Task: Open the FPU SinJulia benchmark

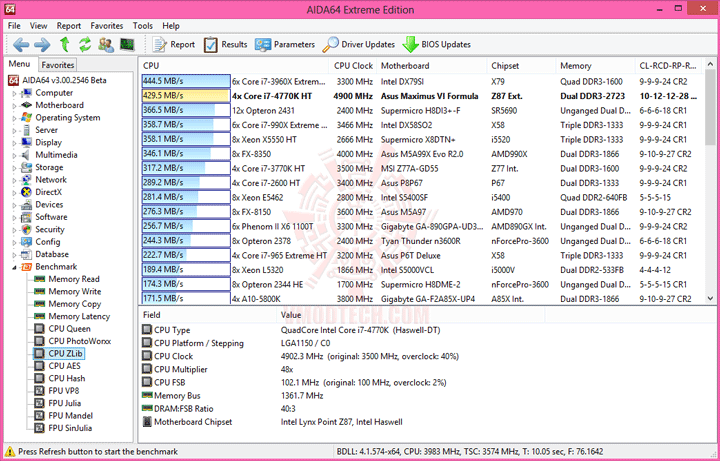Action: click(70, 427)
